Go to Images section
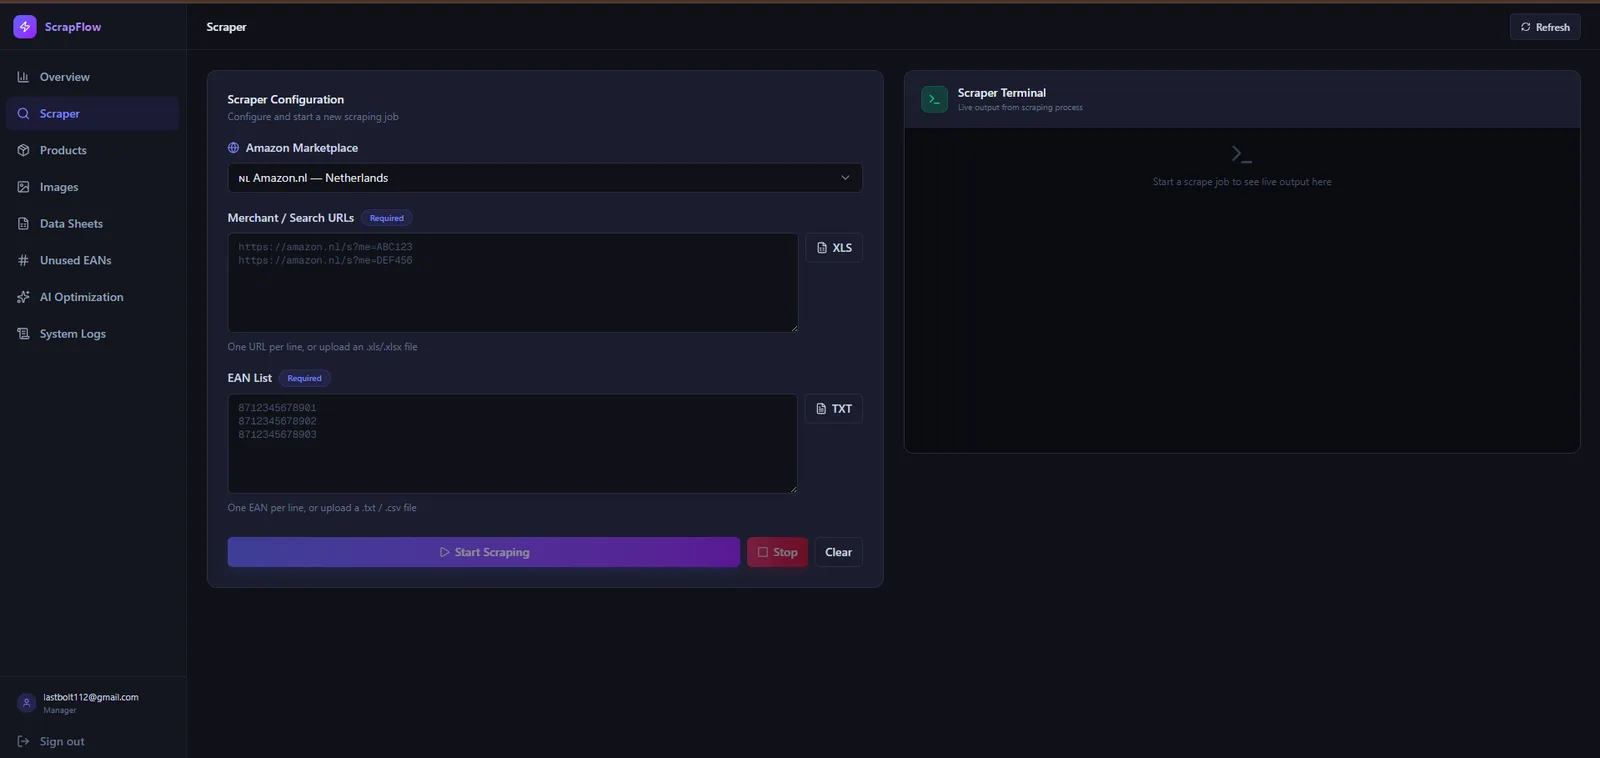The height and width of the screenshot is (758, 1600). point(92,187)
